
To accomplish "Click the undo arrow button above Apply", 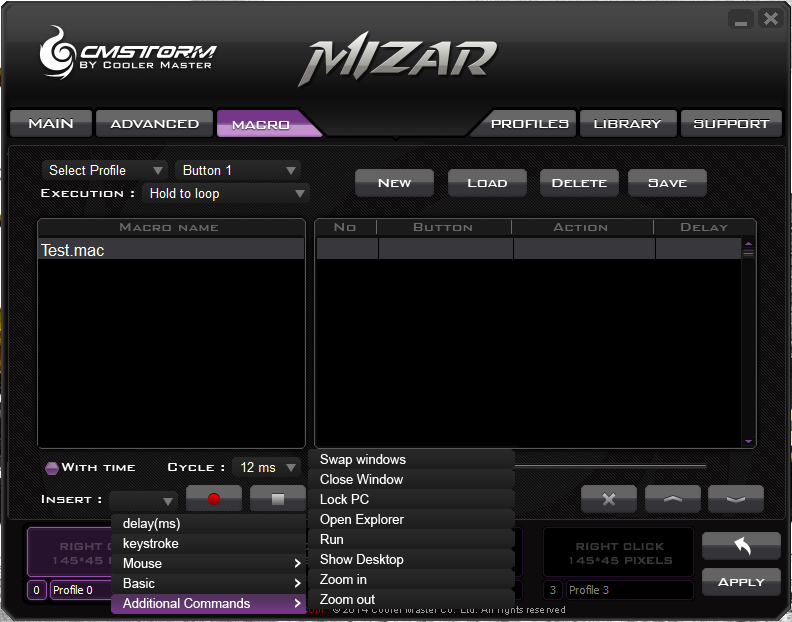I will 741,546.
